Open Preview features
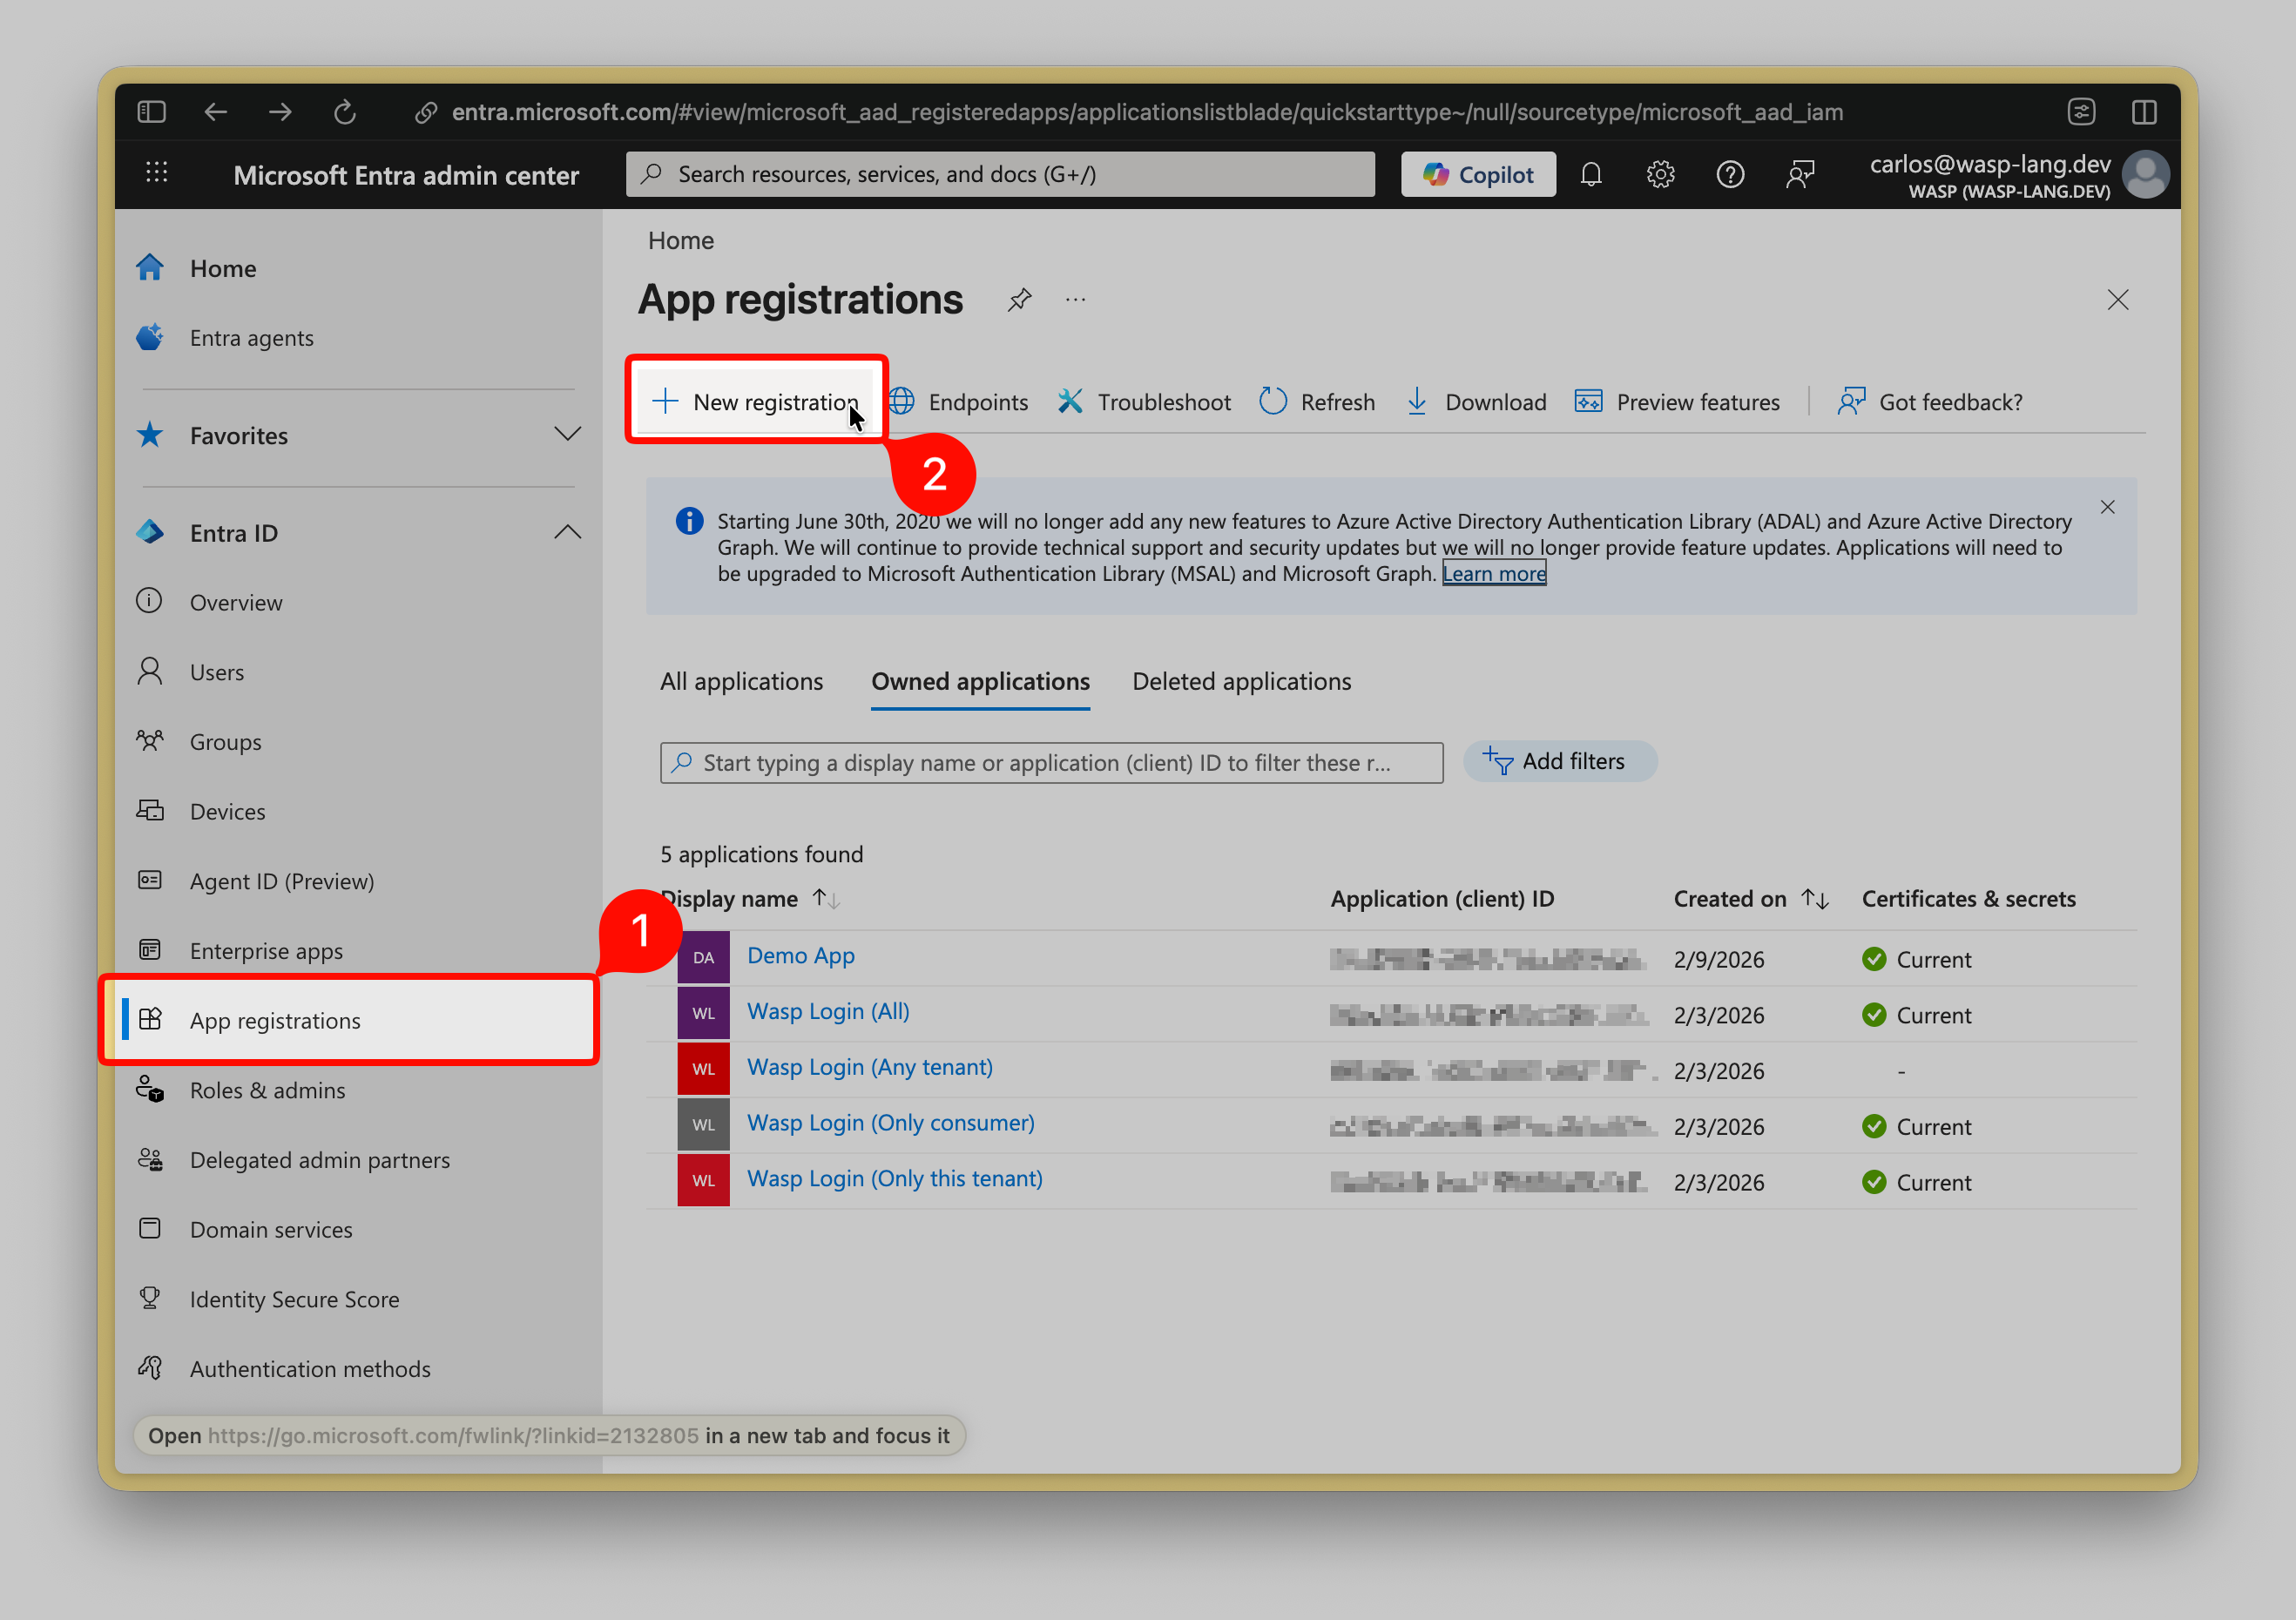 point(1678,401)
